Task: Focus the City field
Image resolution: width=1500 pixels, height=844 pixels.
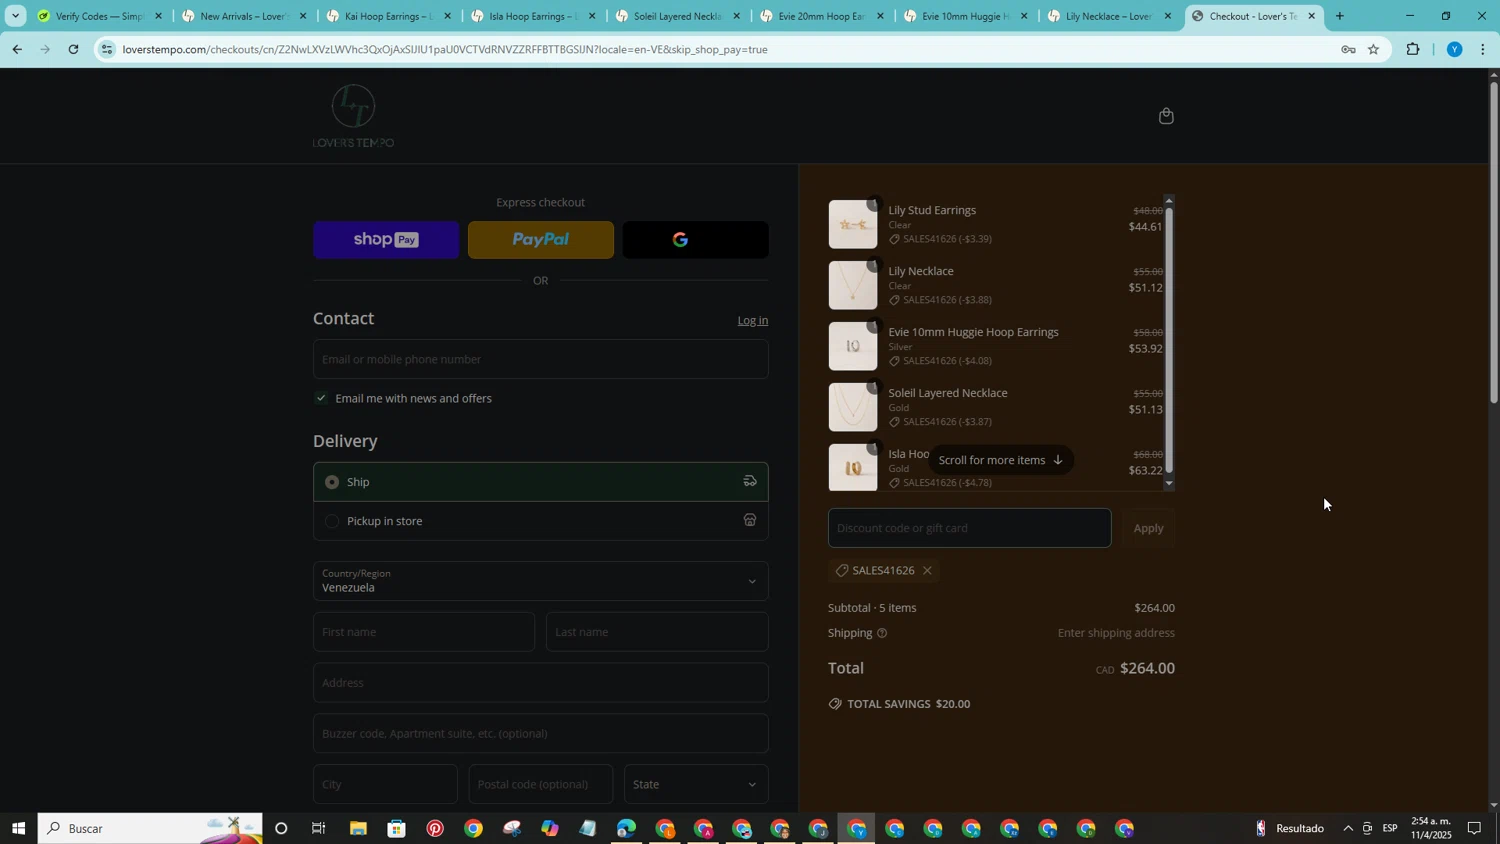Action: click(385, 785)
